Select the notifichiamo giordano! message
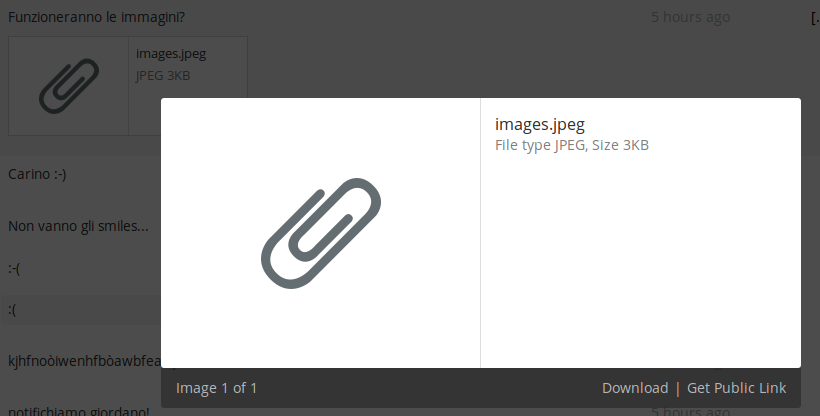 [78, 410]
